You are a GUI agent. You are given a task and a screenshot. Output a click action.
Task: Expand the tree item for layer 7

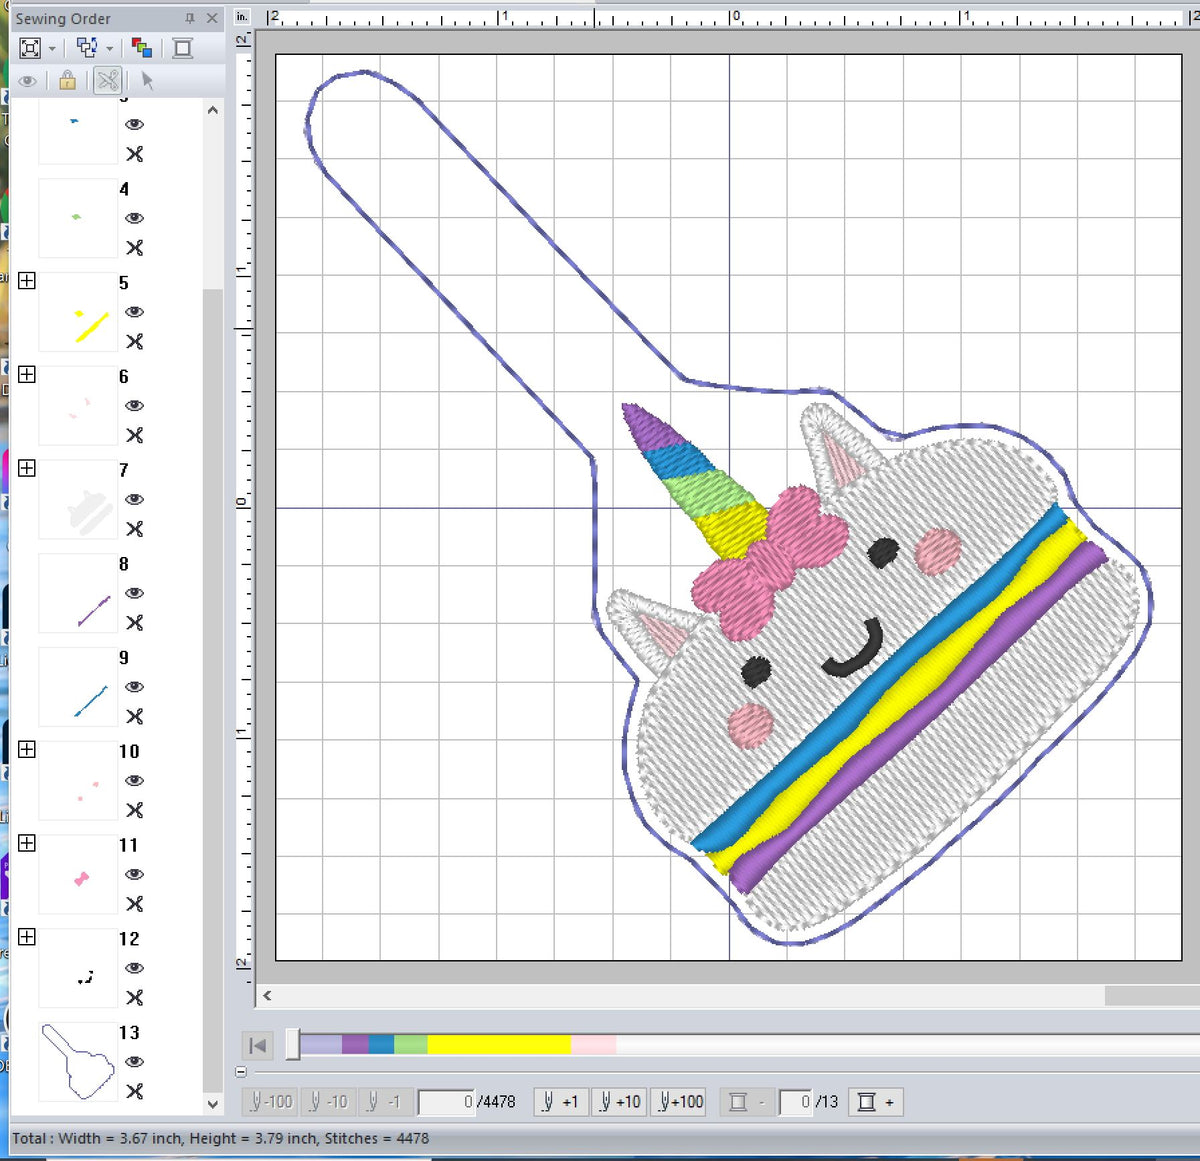pyautogui.click(x=27, y=468)
